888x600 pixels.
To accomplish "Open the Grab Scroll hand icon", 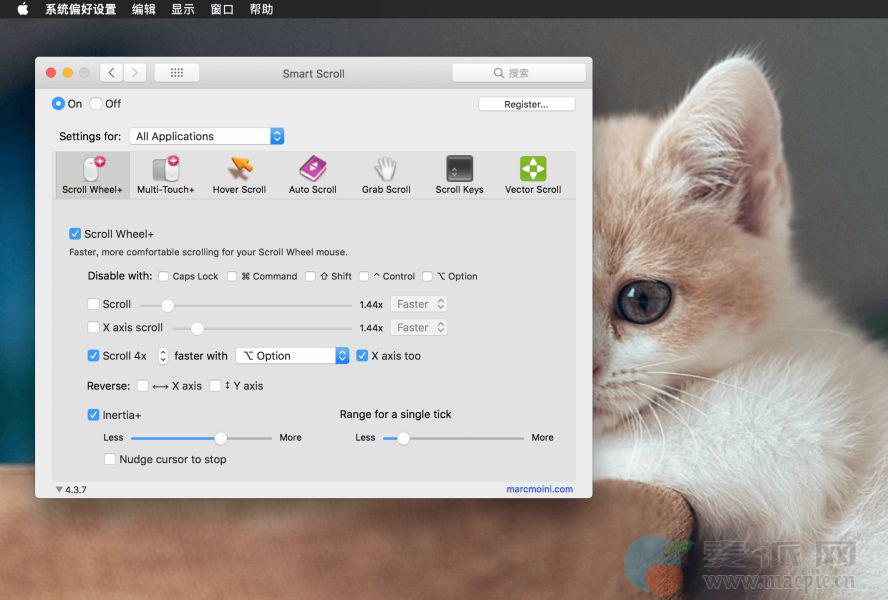I will point(386,170).
